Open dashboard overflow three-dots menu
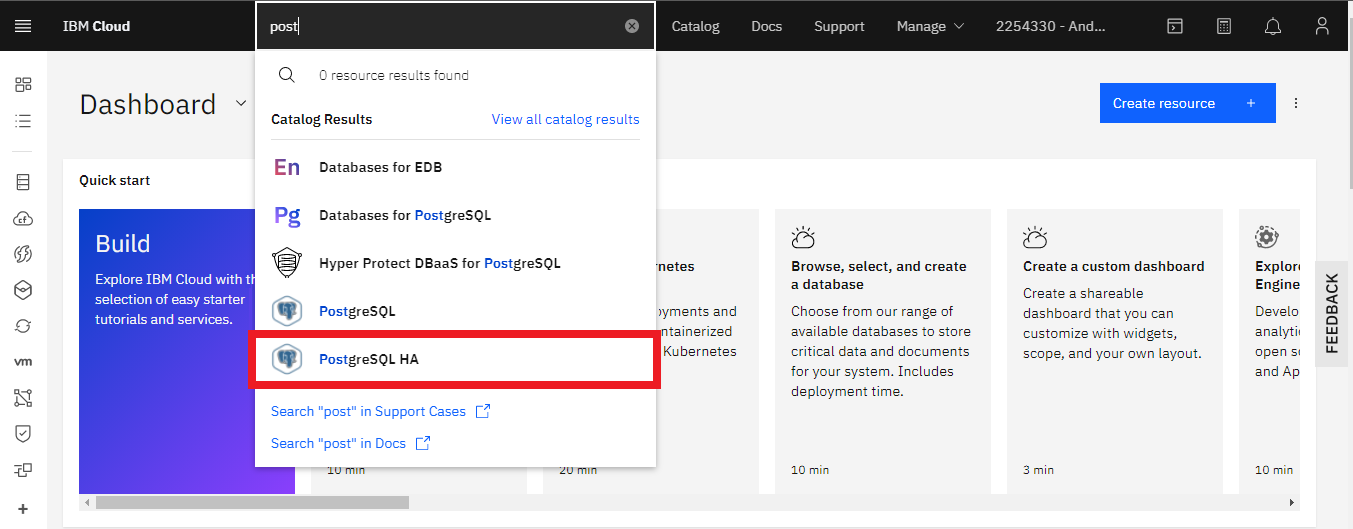1353x529 pixels. [1296, 103]
